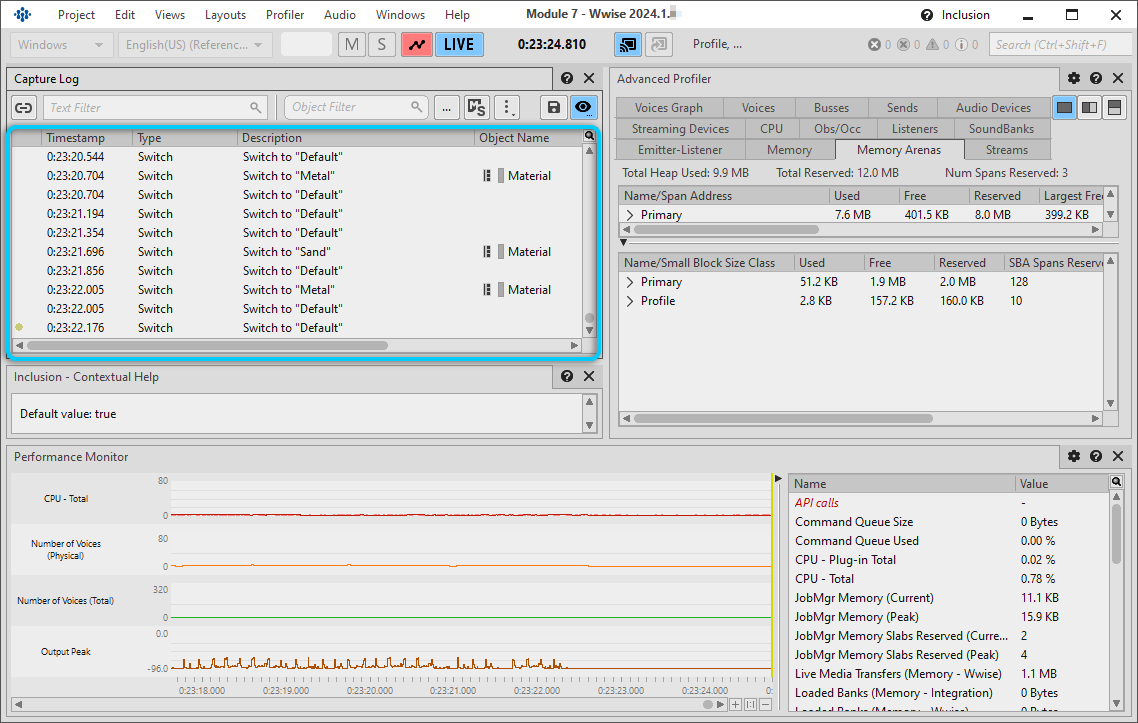Click the remote connection icon in the toolbar
Viewport: 1138px width, 723px height.
(627, 45)
